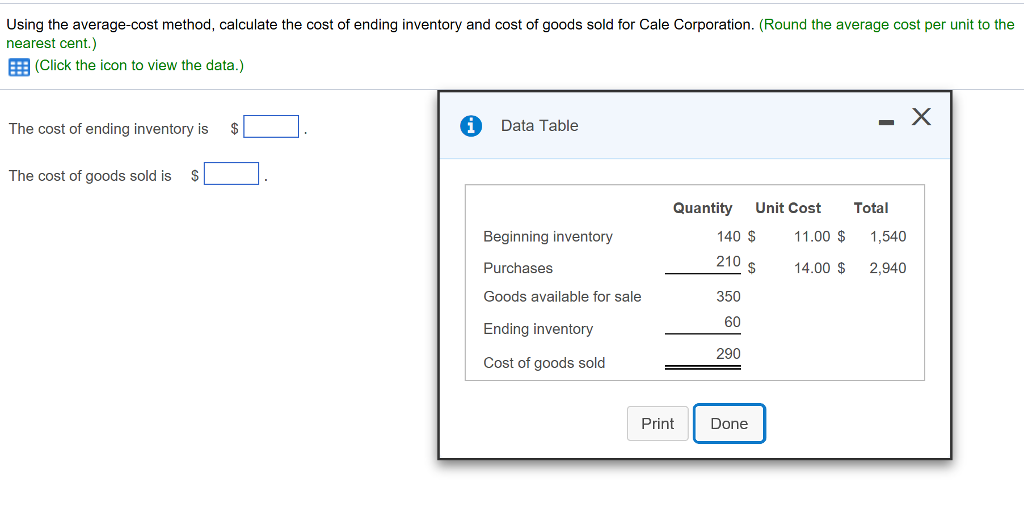Click the Cost of goods sold row label in table

(x=544, y=362)
